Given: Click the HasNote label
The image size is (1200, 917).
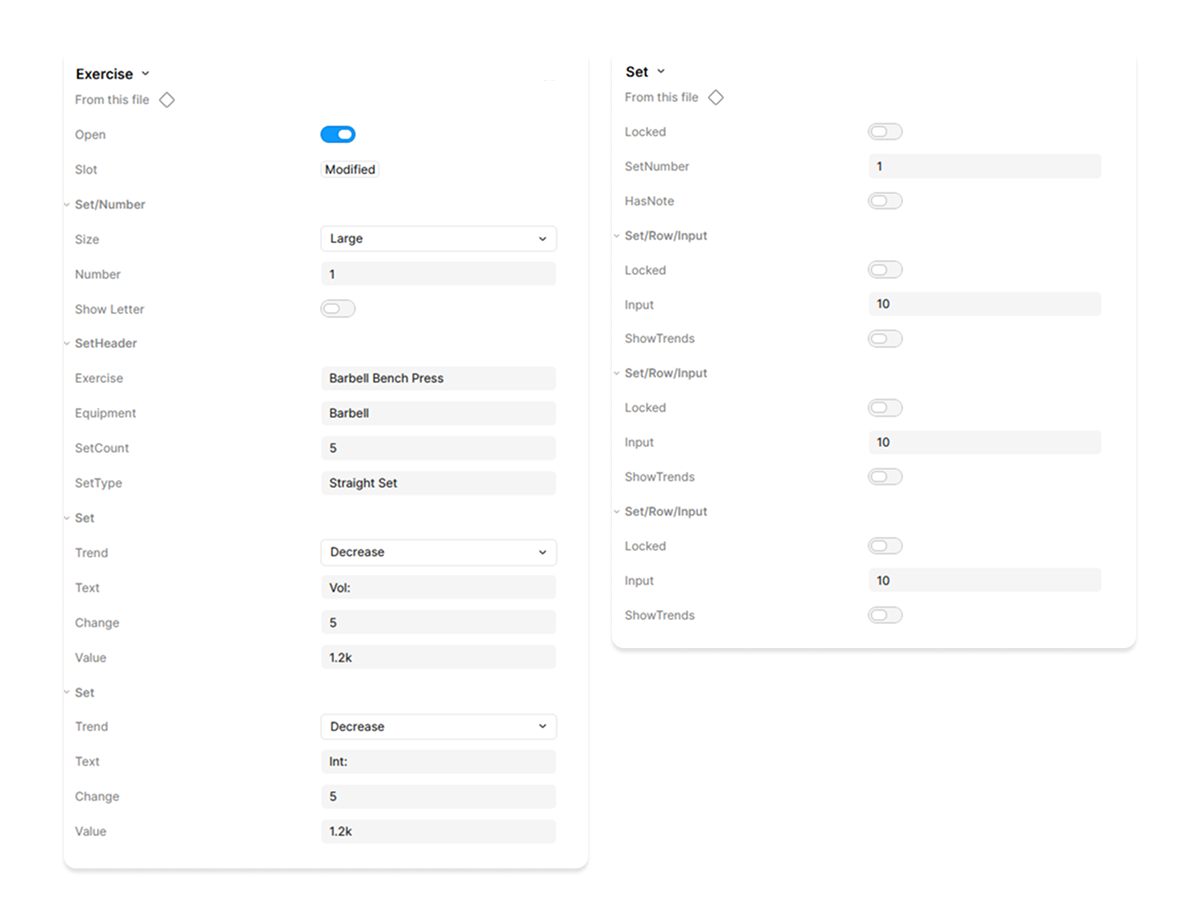Looking at the screenshot, I should tap(649, 201).
